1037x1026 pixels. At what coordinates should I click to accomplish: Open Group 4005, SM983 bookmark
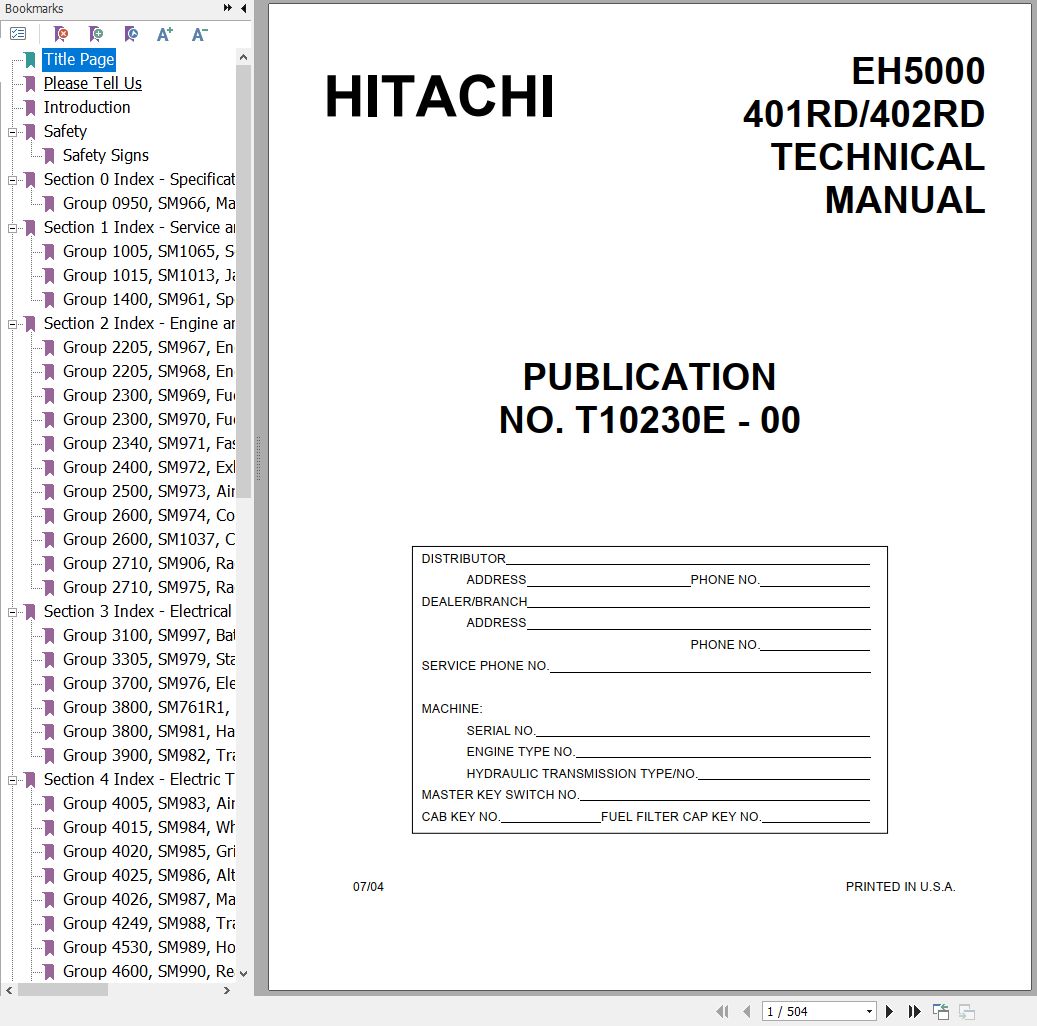coord(148,804)
